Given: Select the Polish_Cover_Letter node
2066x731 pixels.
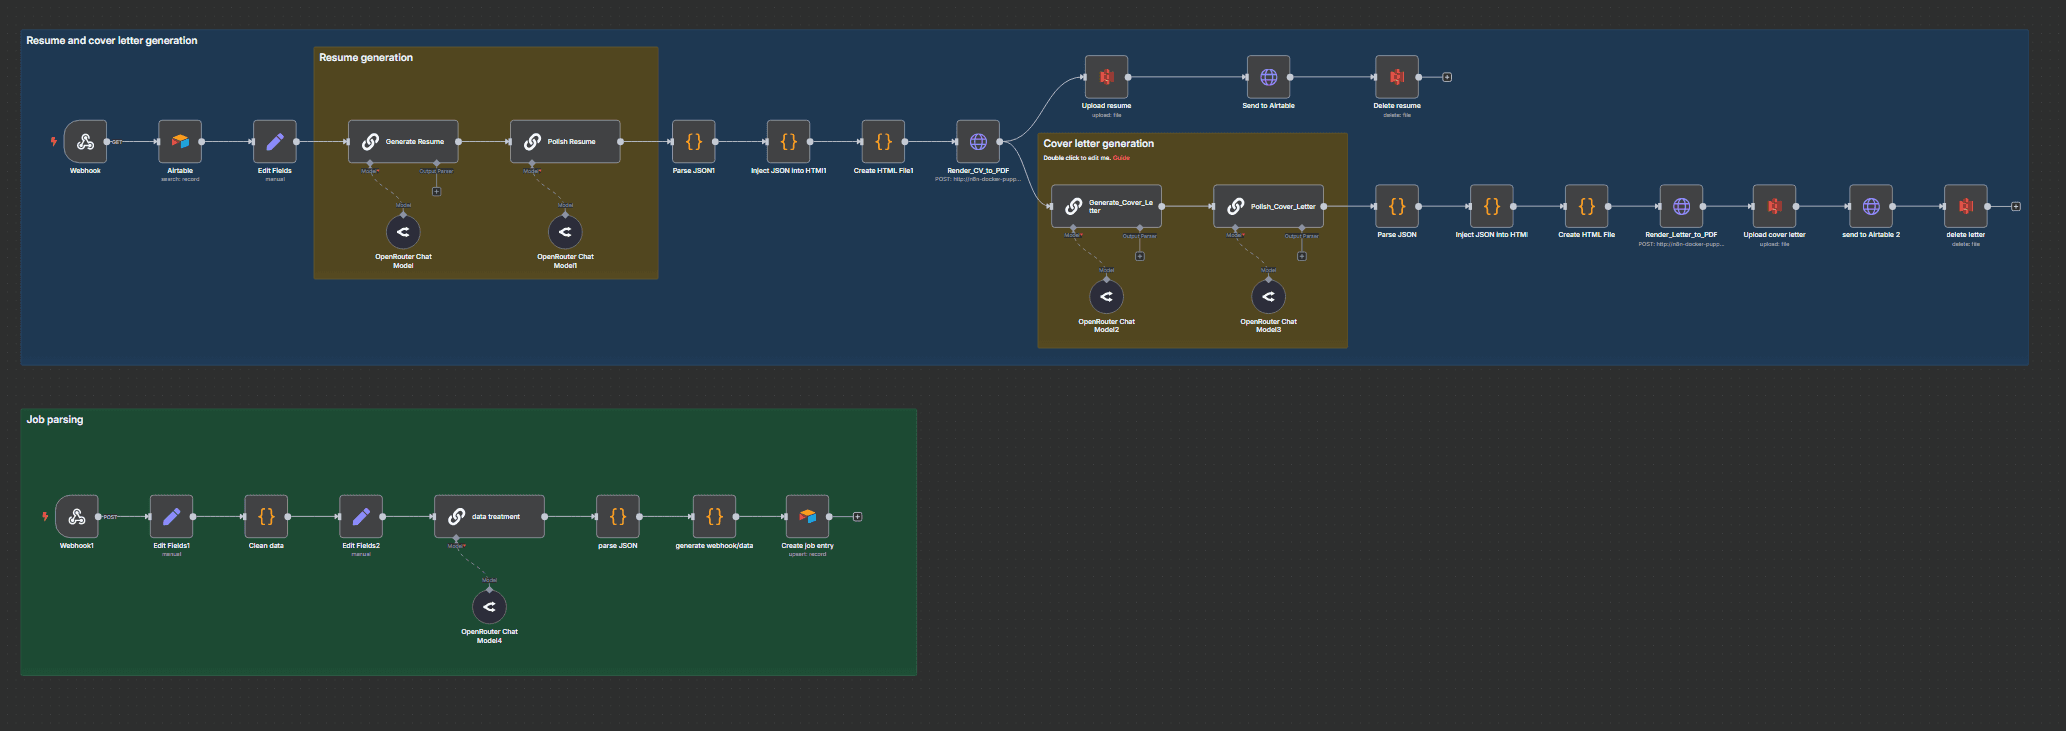Looking at the screenshot, I should [1268, 207].
